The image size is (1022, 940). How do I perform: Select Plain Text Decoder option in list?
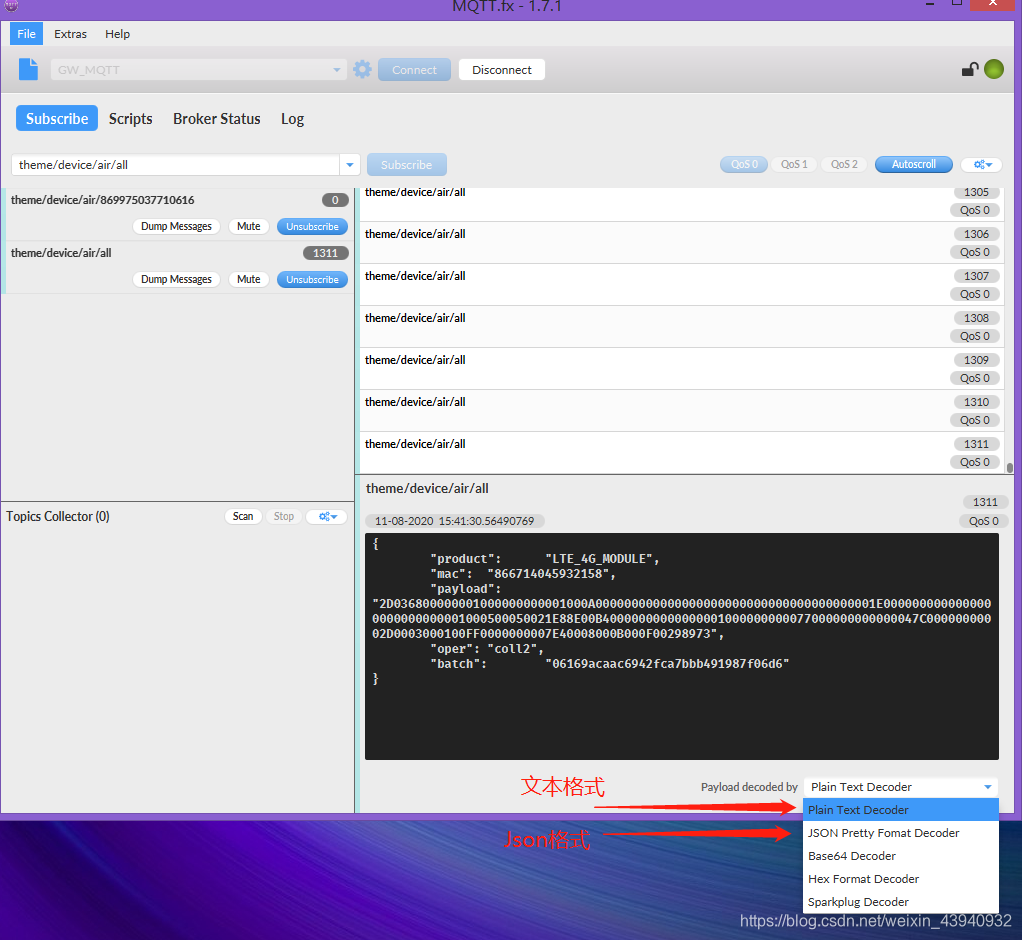click(901, 810)
